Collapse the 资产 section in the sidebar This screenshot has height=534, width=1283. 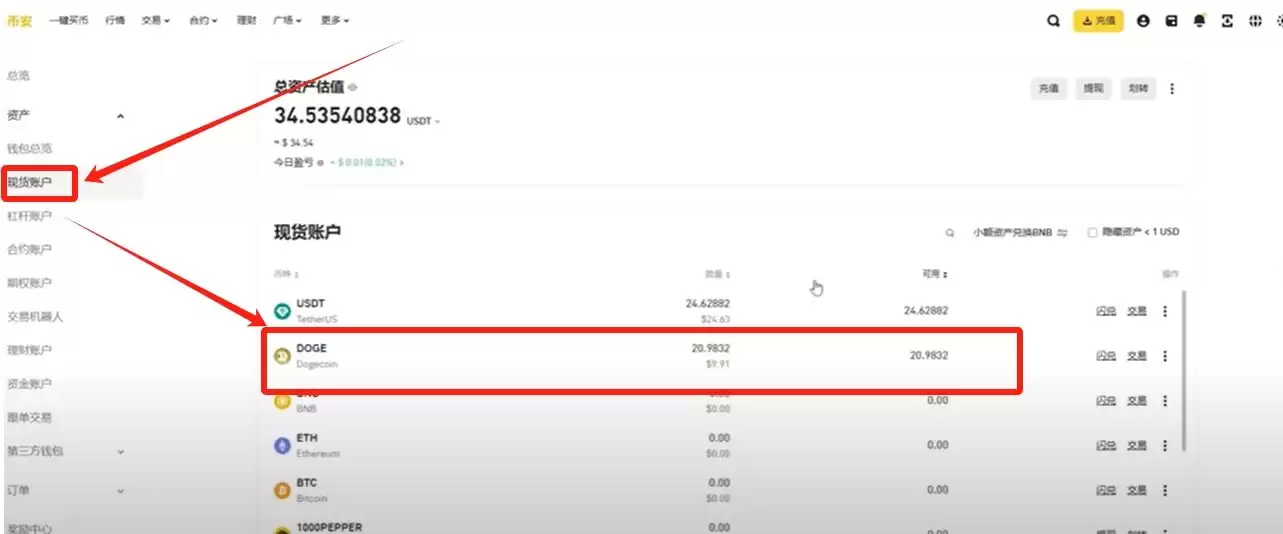click(121, 116)
